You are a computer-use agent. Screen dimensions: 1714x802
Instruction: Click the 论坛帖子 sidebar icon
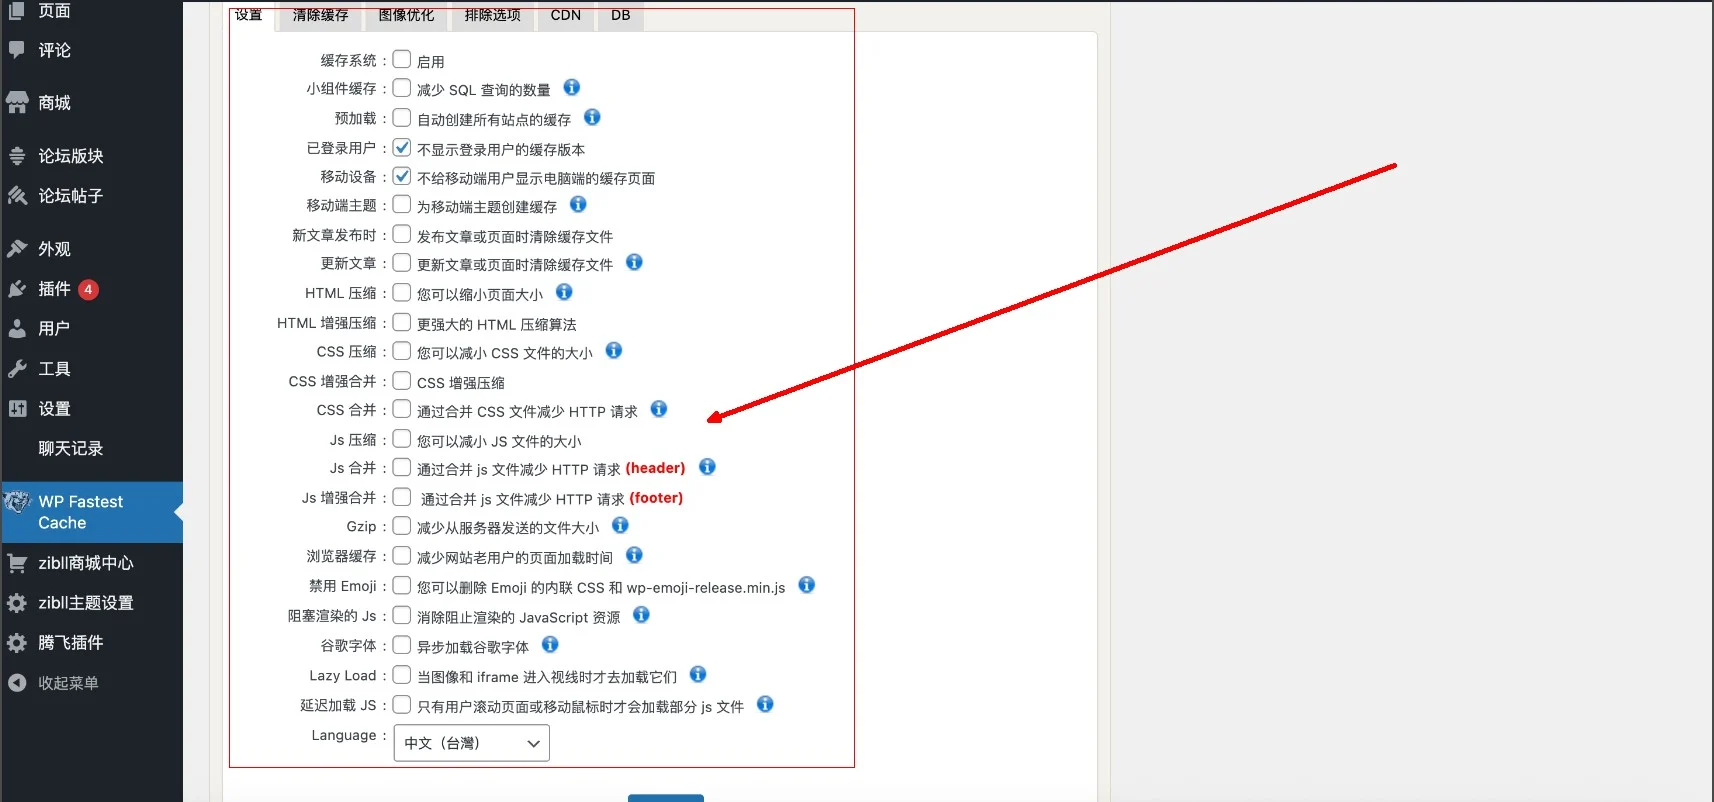17,196
